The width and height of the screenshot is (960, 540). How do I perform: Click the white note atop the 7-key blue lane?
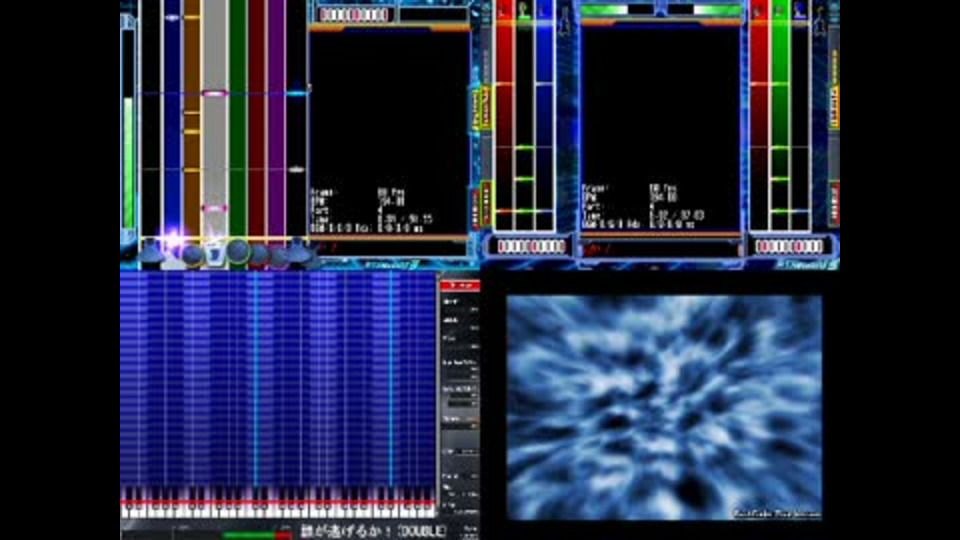point(172,18)
